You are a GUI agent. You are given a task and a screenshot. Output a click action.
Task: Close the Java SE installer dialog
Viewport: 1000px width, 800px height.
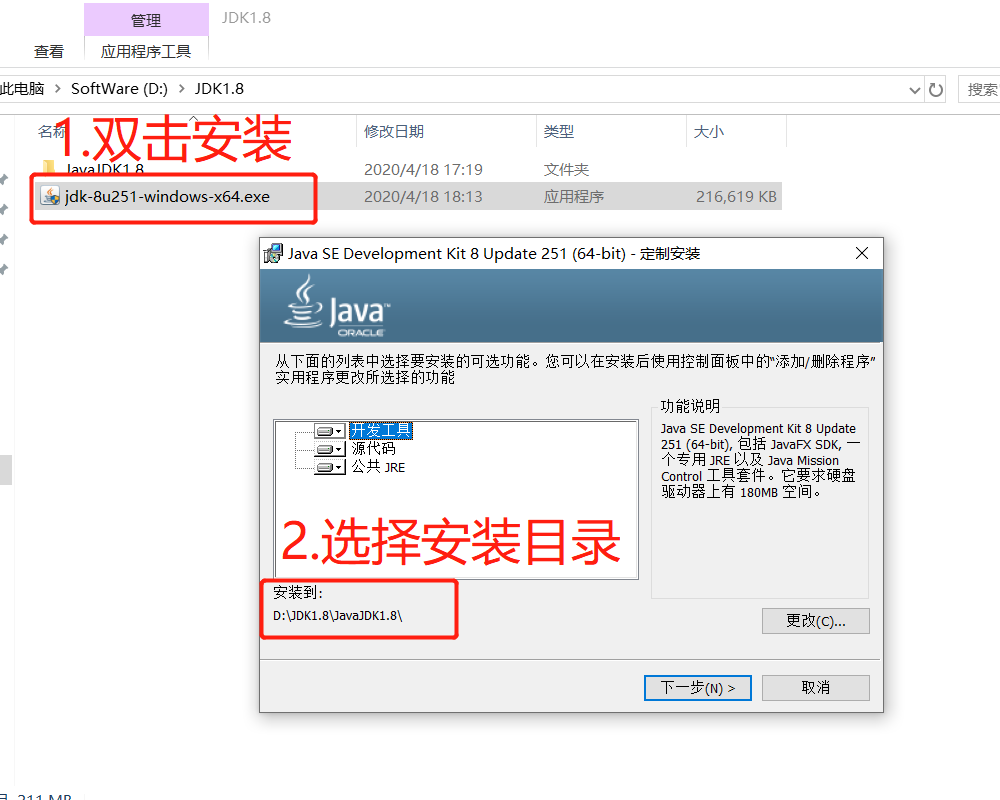click(x=862, y=253)
